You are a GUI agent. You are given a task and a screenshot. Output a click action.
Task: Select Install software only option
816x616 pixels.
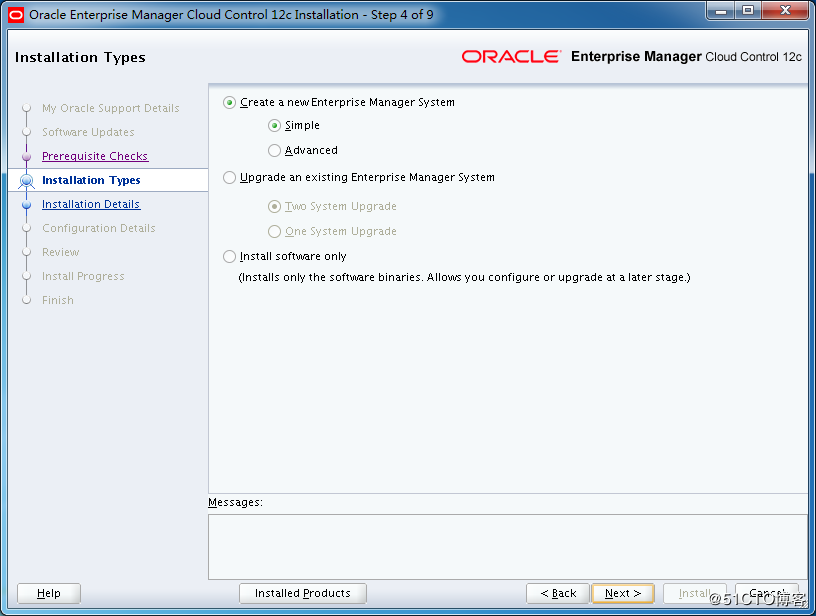point(230,257)
